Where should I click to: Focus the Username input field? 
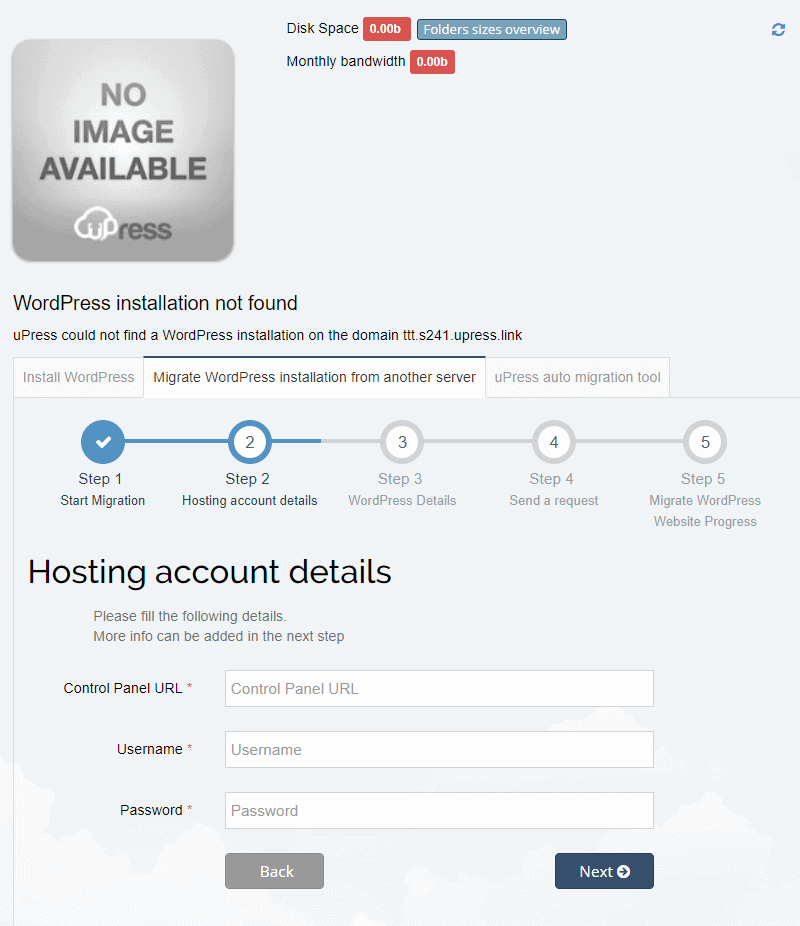(439, 749)
